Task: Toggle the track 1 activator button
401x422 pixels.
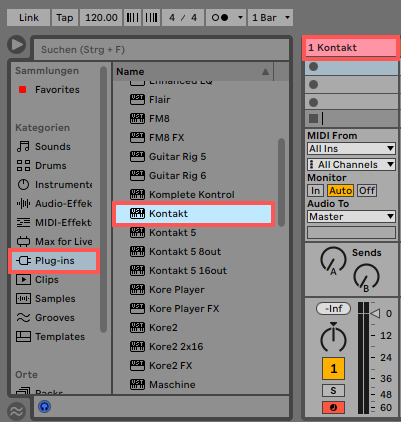Action: [333, 369]
